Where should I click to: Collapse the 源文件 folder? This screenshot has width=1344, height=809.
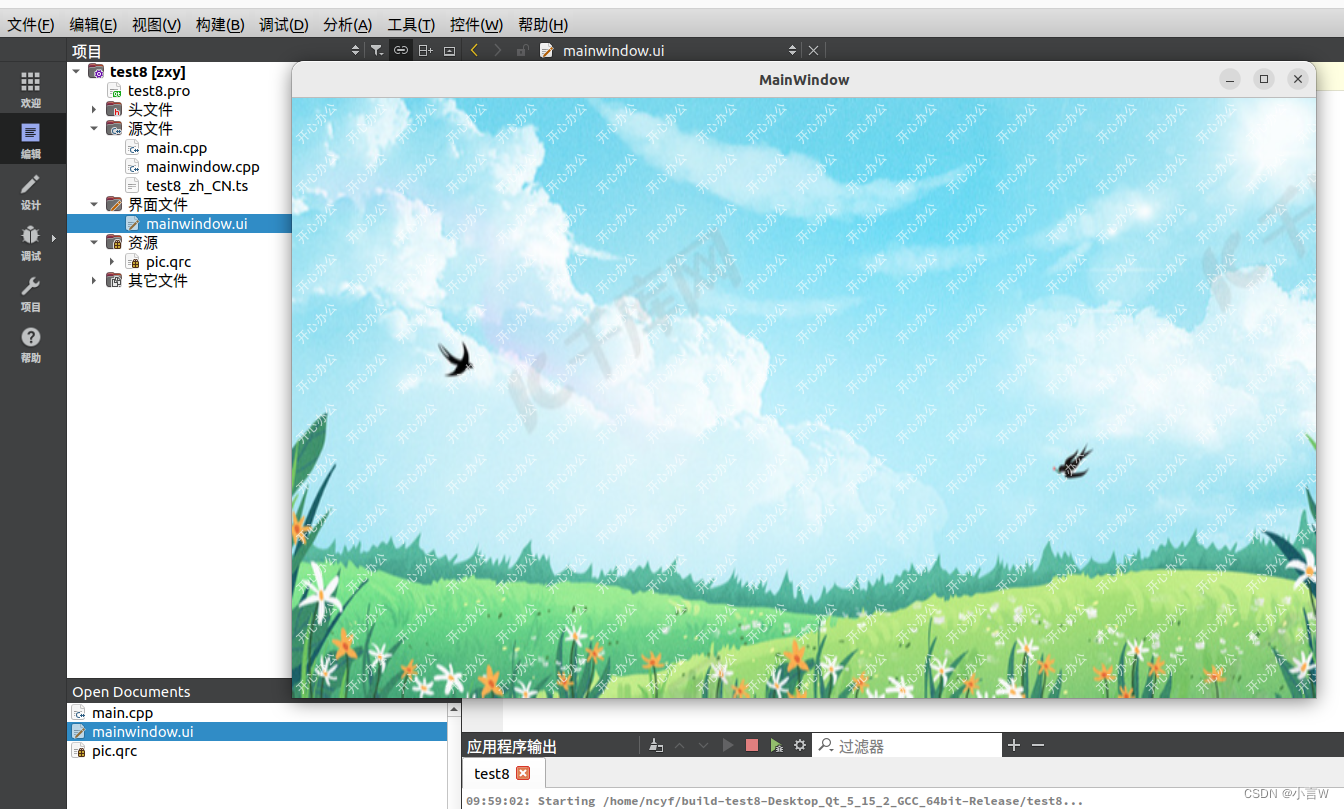click(x=94, y=128)
